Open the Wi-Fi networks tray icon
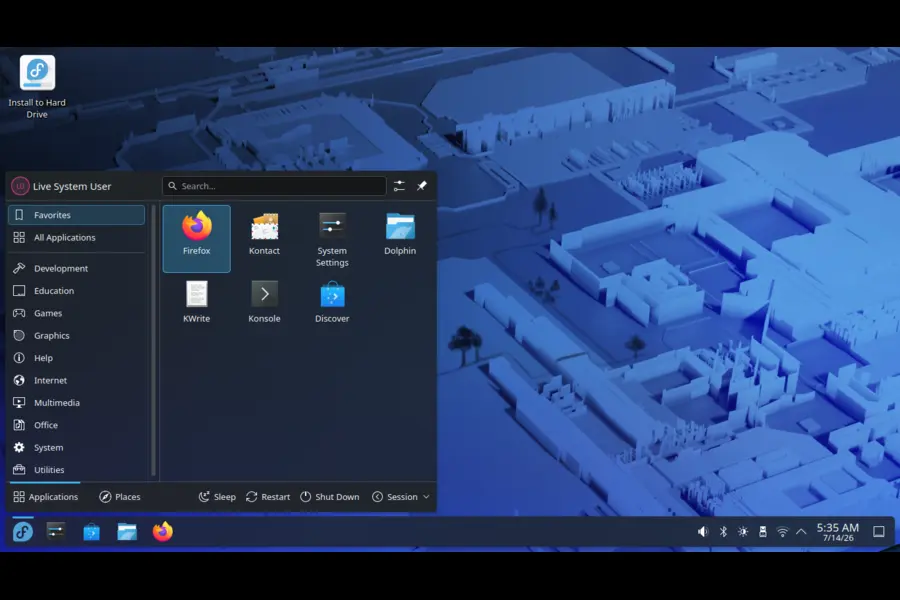This screenshot has height=600, width=900. [782, 532]
